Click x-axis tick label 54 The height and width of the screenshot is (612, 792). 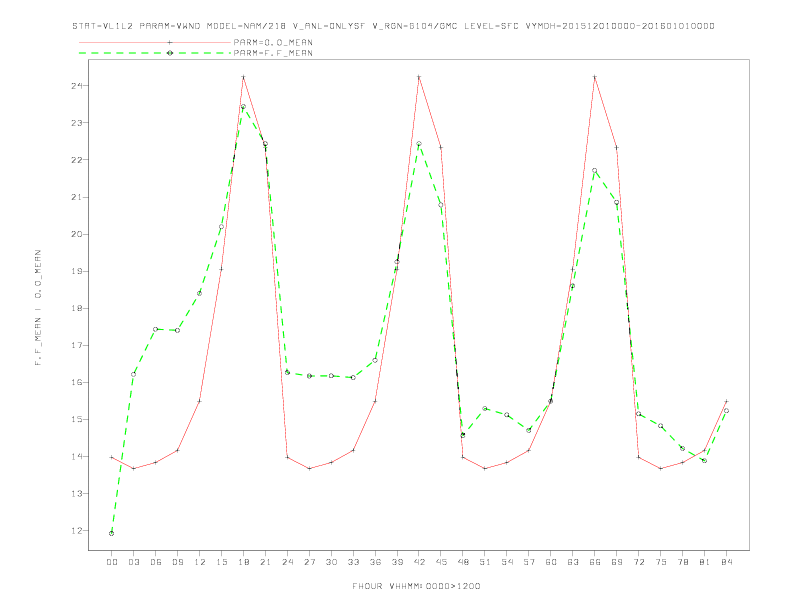507,562
